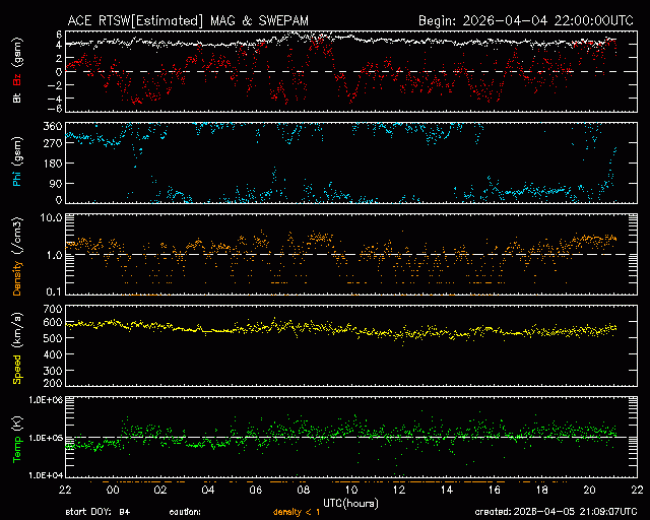Click the yellow 'Speed' axis label

(17, 369)
